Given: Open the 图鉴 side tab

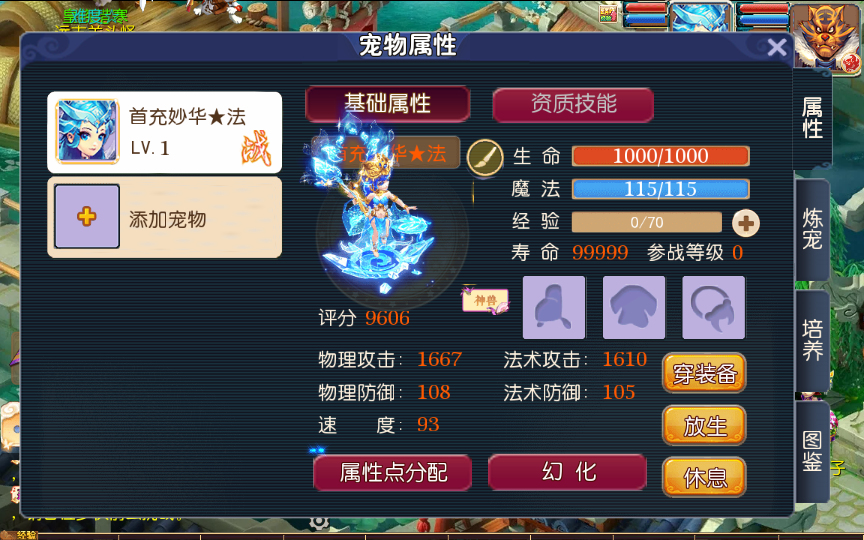Looking at the screenshot, I should tap(812, 451).
